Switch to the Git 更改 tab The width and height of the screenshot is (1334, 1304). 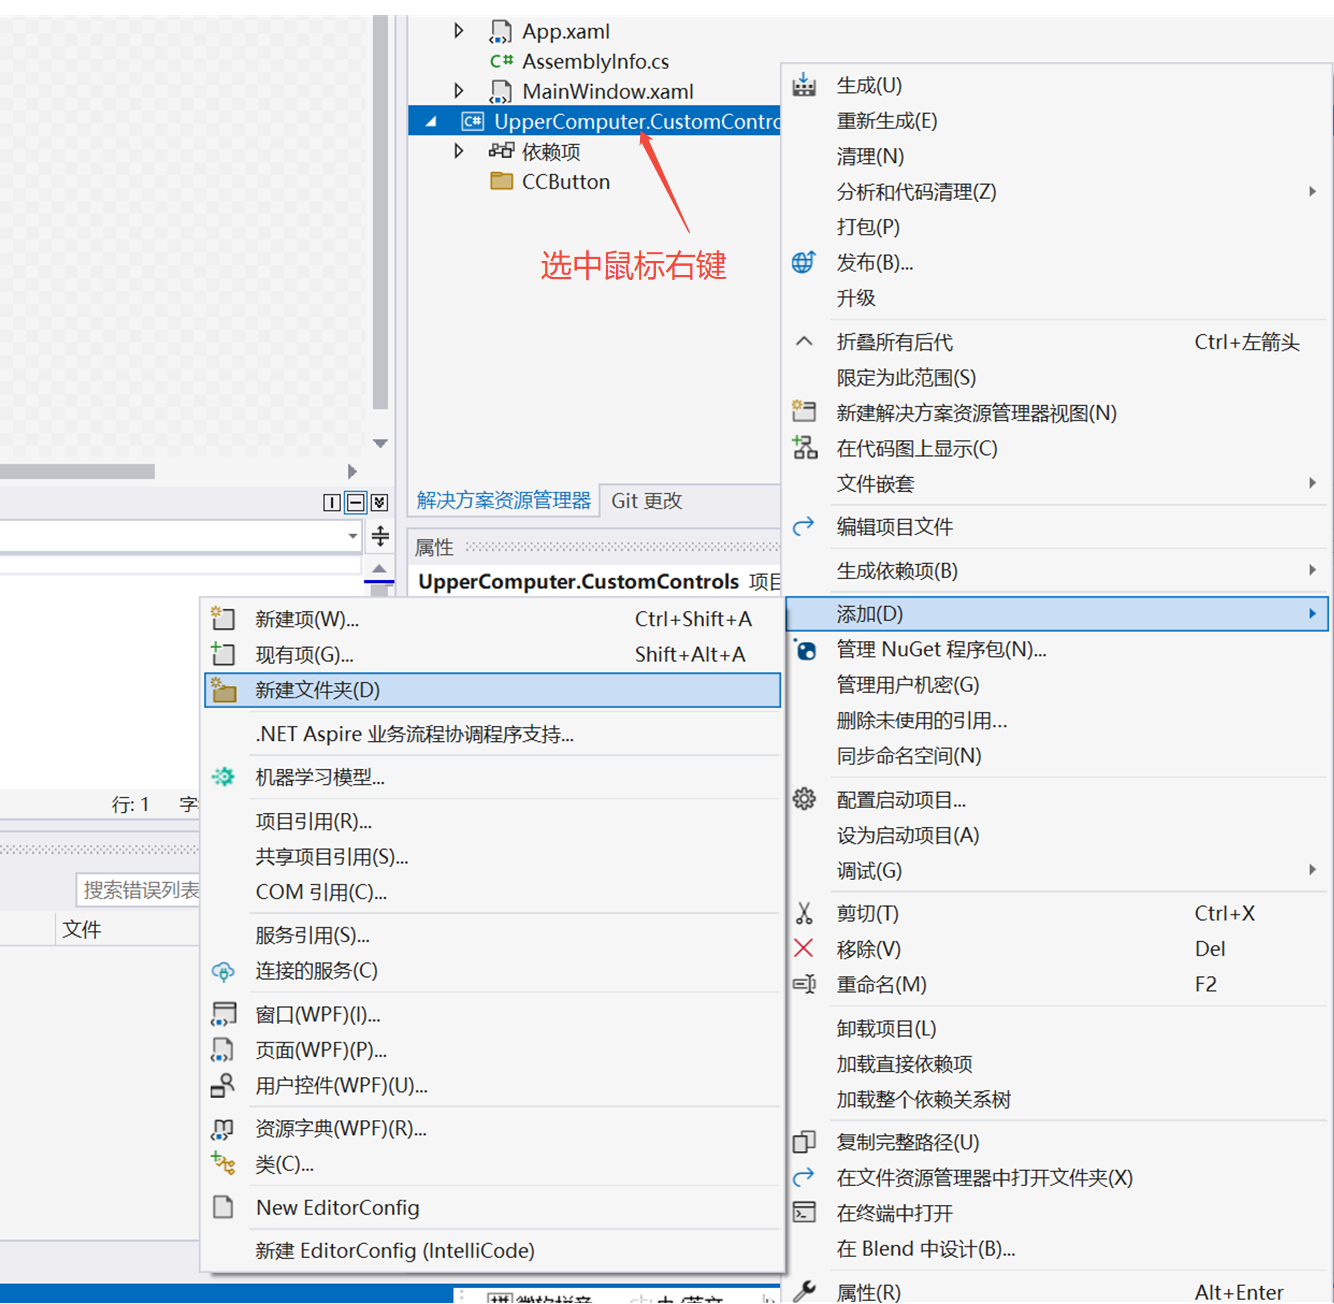coord(646,500)
